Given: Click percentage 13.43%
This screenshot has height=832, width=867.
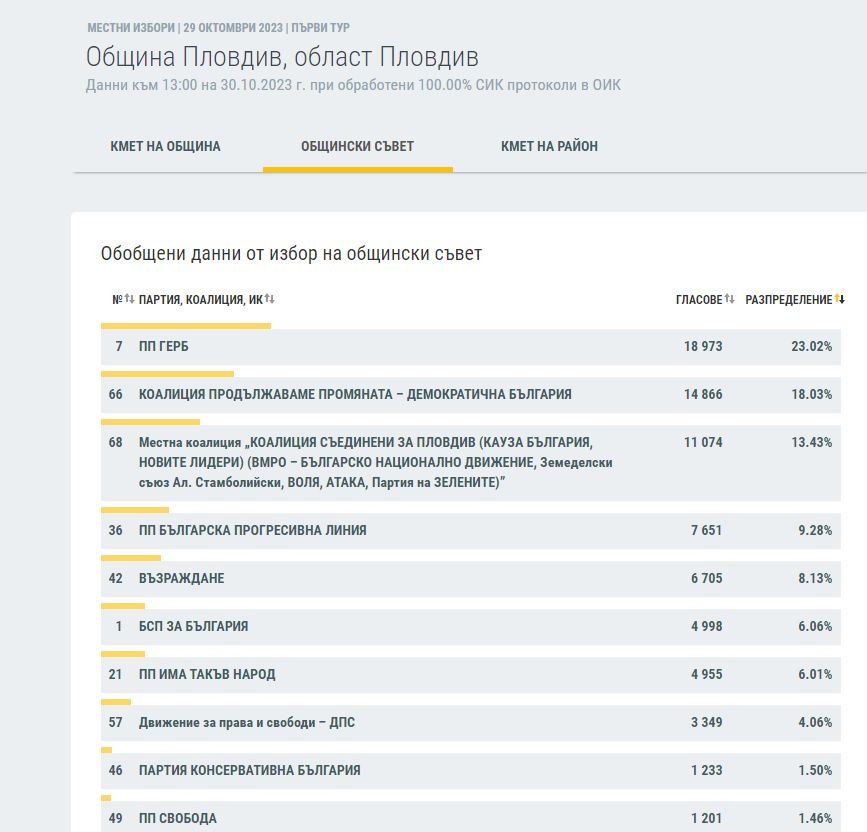Looking at the screenshot, I should click(x=812, y=443).
